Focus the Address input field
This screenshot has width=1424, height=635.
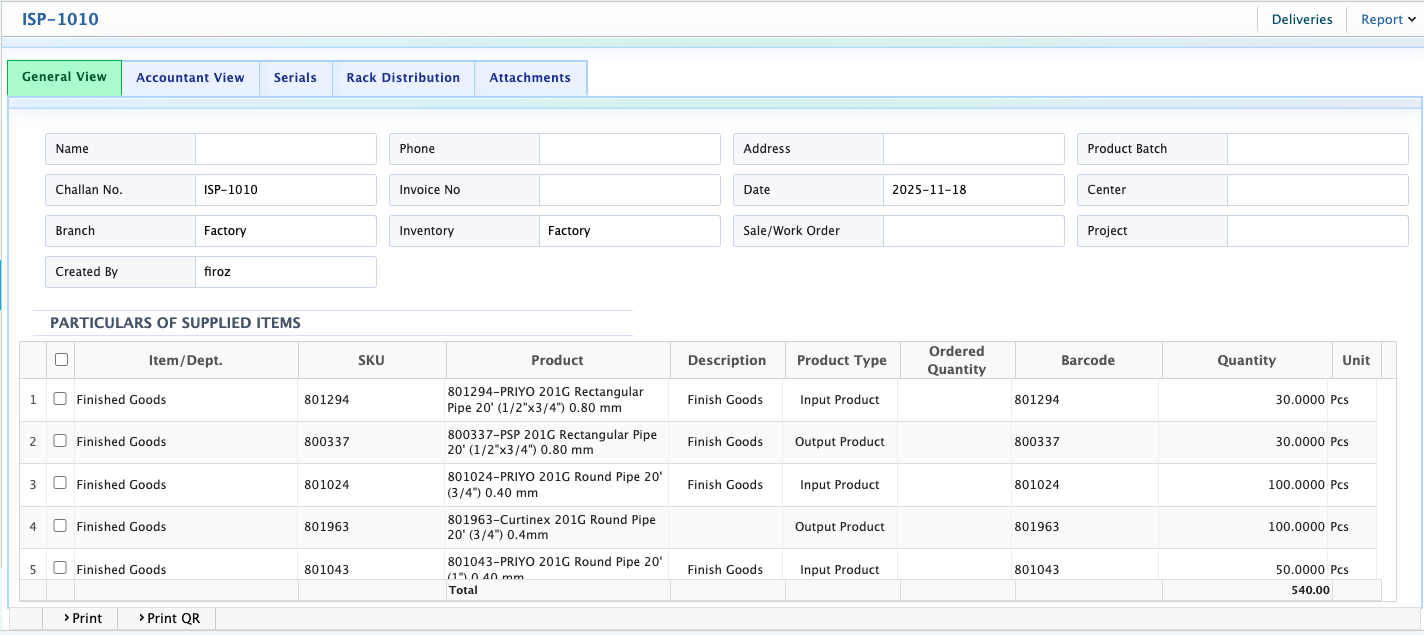point(974,149)
